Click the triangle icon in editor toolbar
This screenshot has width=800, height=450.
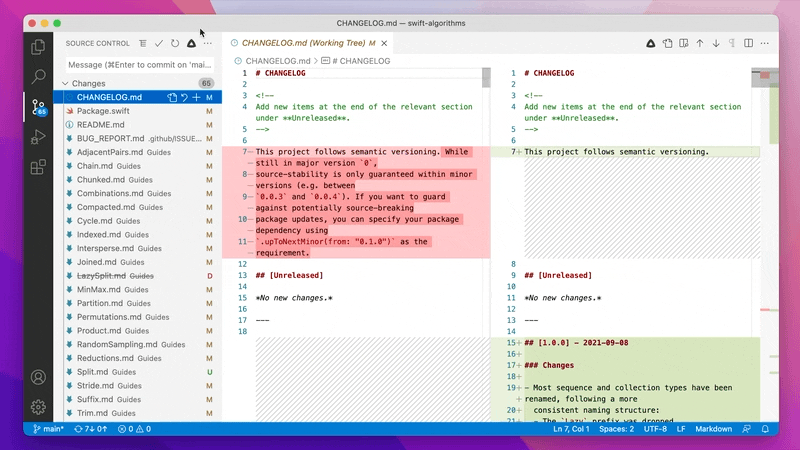pos(651,43)
